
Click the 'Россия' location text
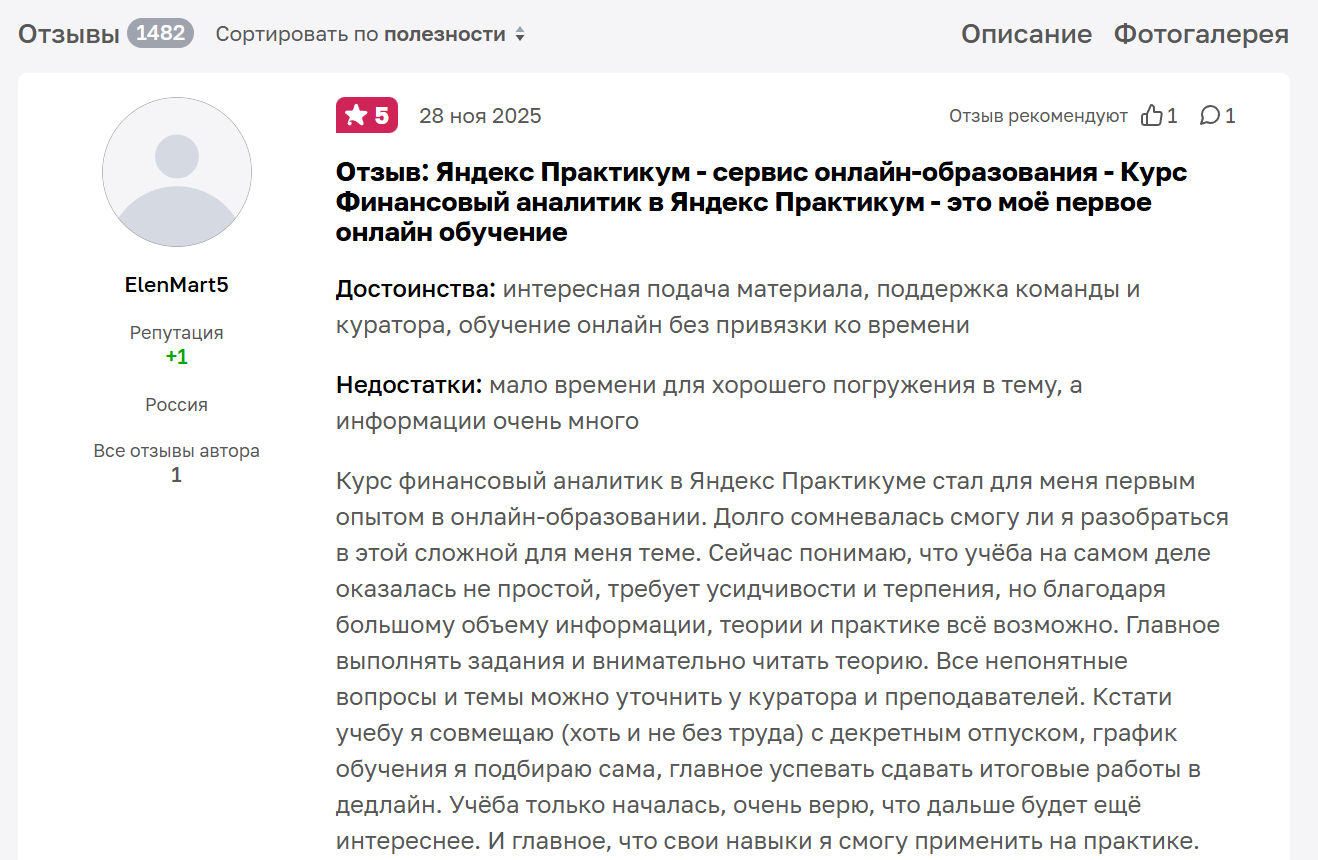click(177, 405)
